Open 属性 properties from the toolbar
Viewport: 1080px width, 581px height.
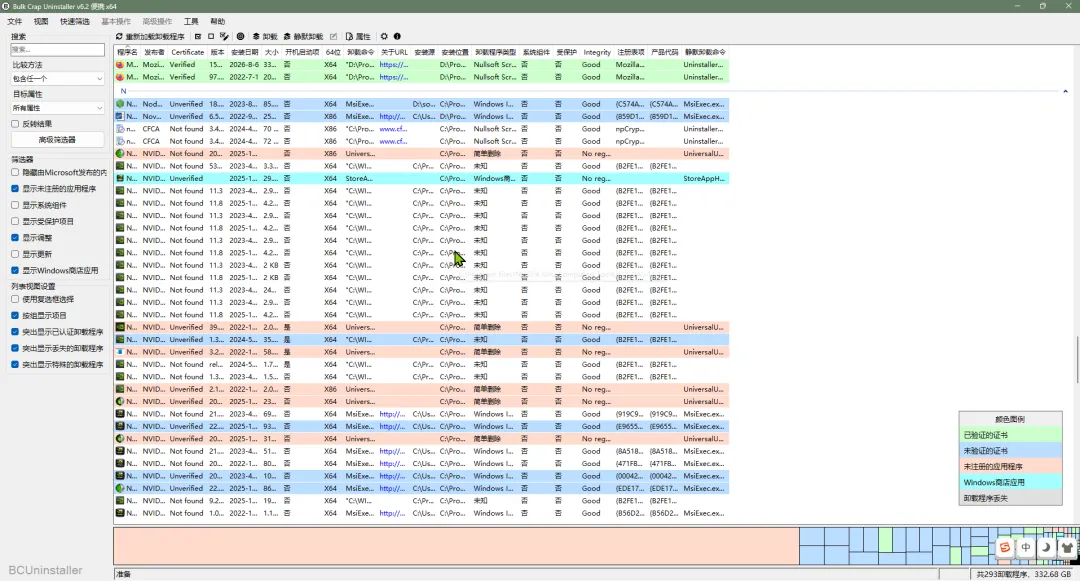[358, 36]
